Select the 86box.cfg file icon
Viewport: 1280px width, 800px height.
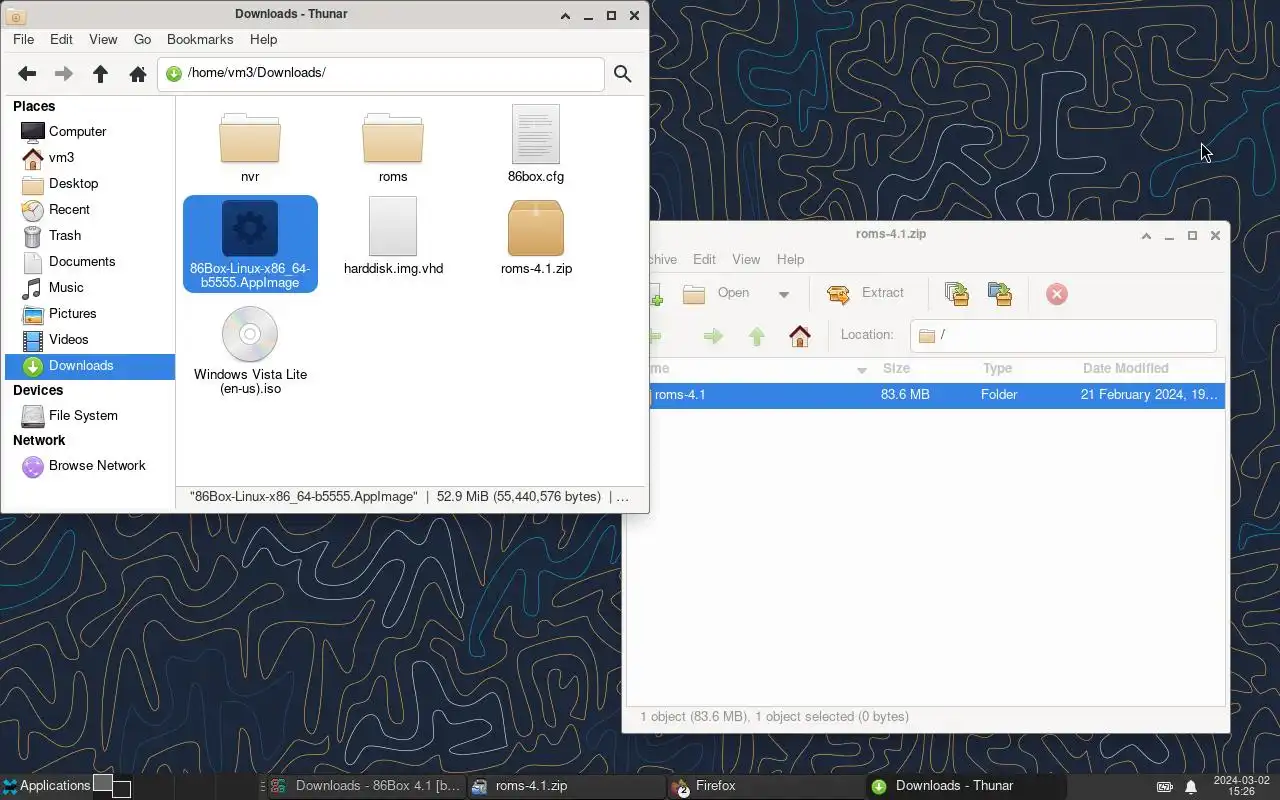pos(536,134)
